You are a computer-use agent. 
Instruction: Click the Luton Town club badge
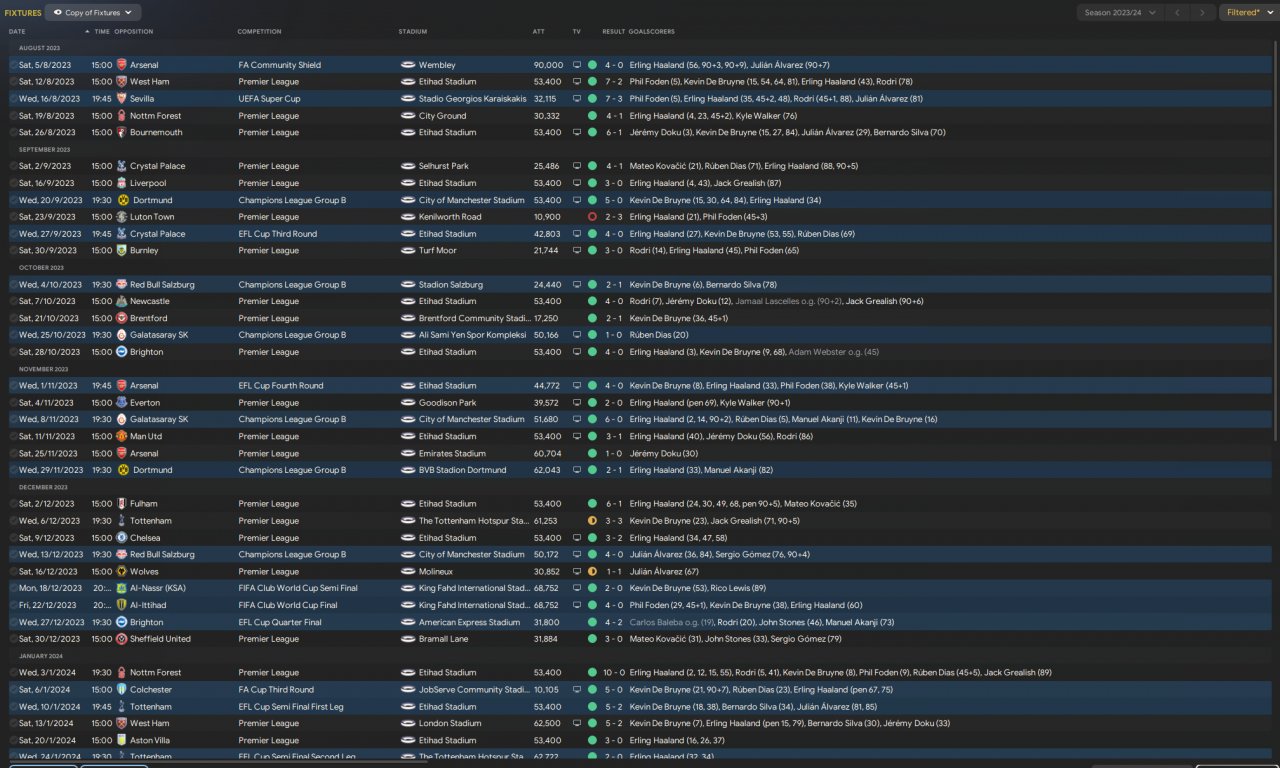pyautogui.click(x=121, y=217)
